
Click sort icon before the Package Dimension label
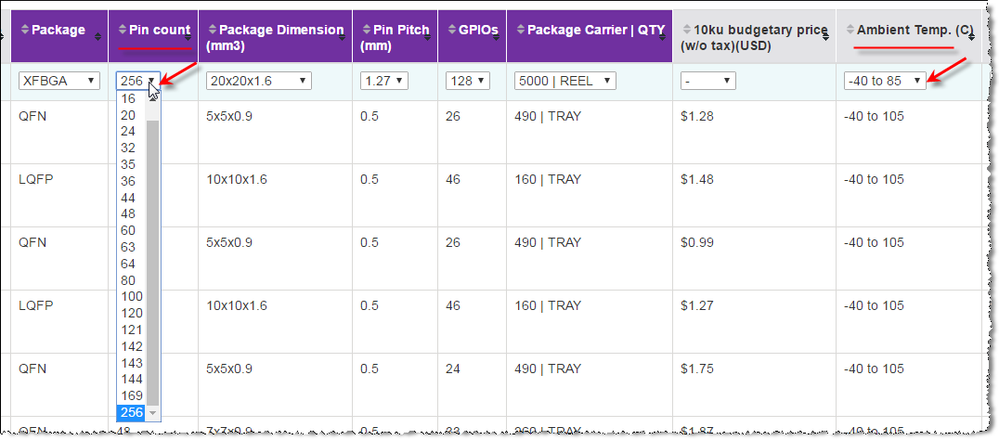tap(212, 31)
